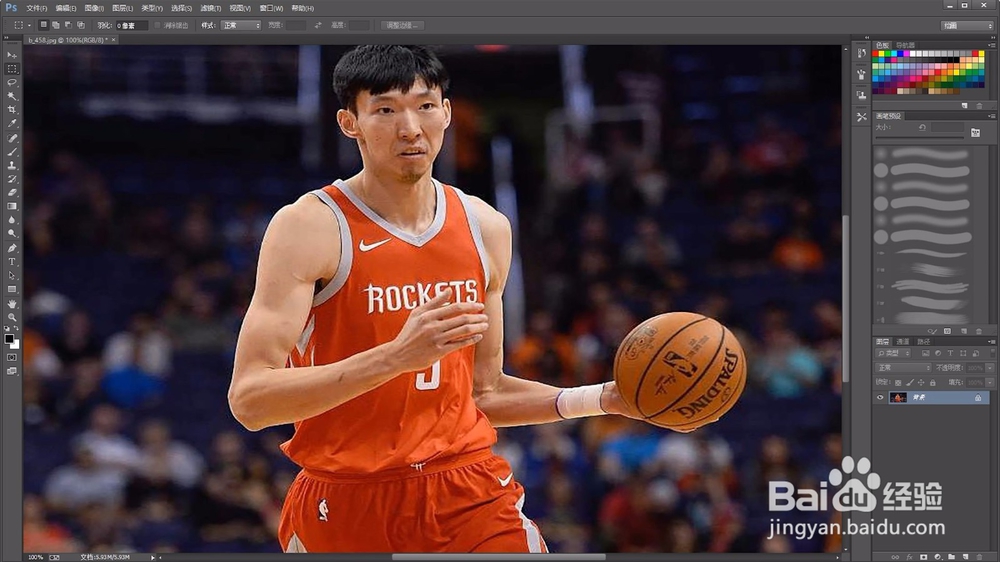Open the tool preset picker arrow
The image size is (1000, 562).
point(29,26)
